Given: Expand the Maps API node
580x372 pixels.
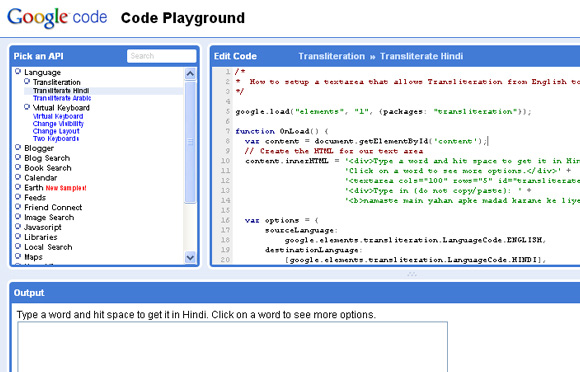Looking at the screenshot, I should [18, 256].
